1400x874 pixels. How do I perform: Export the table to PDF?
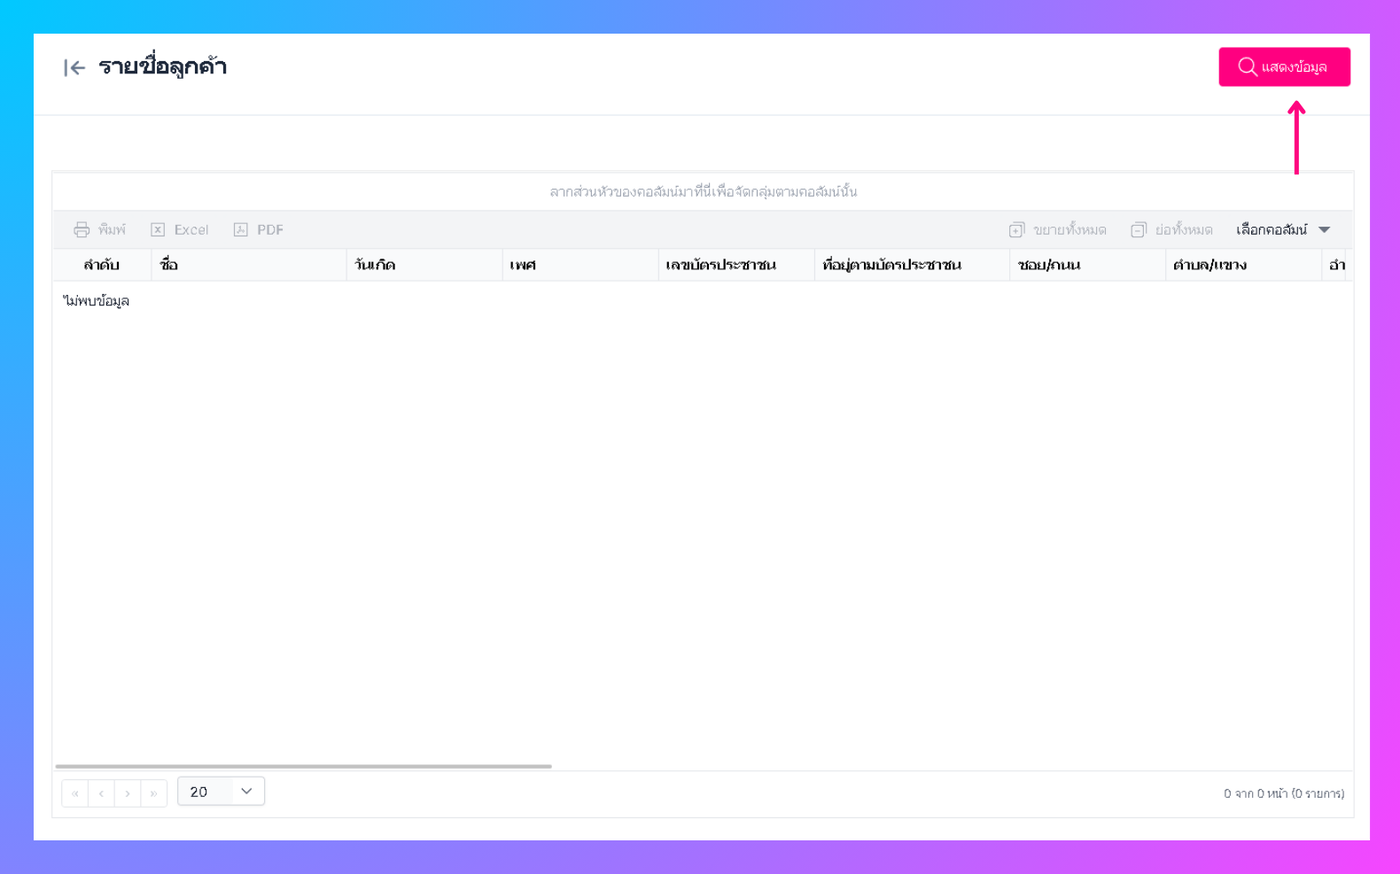258,230
